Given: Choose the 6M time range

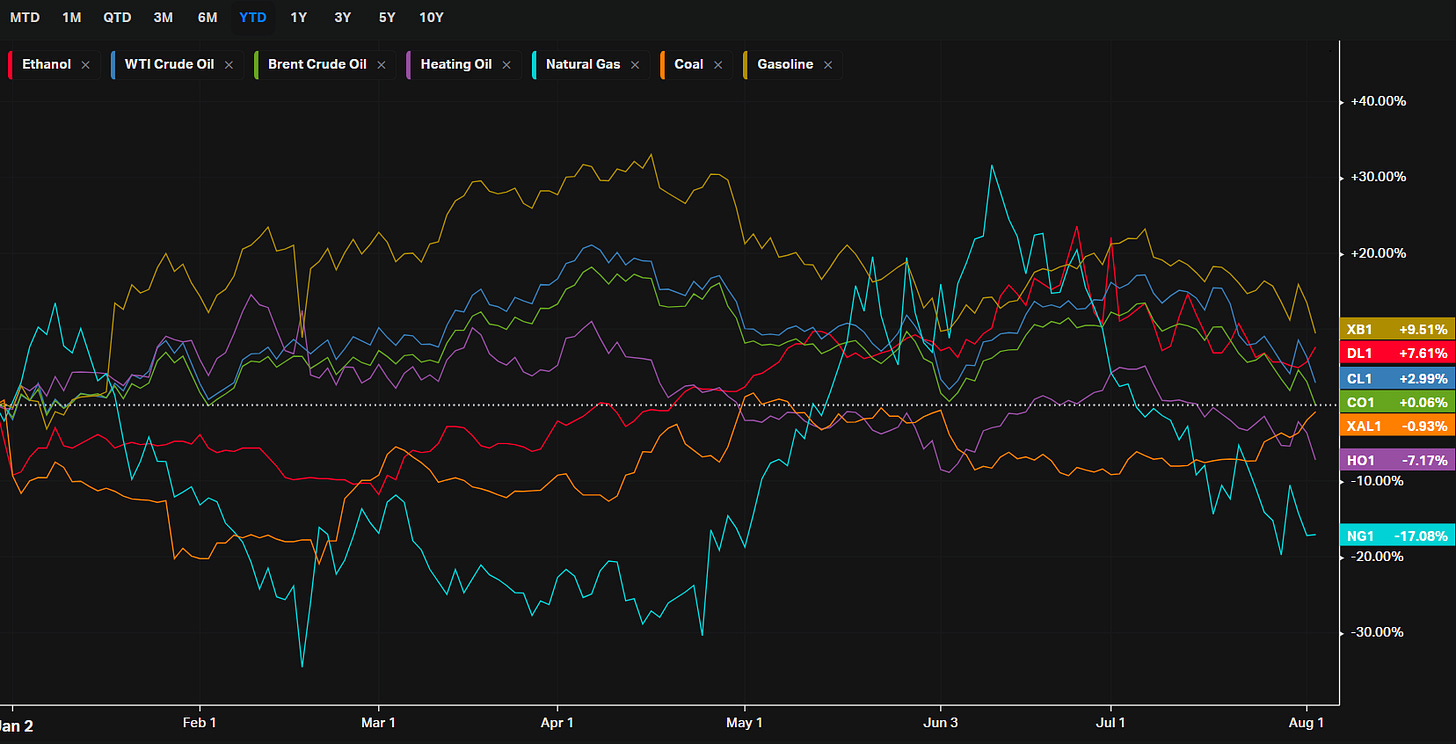Looking at the screenshot, I should (x=208, y=18).
